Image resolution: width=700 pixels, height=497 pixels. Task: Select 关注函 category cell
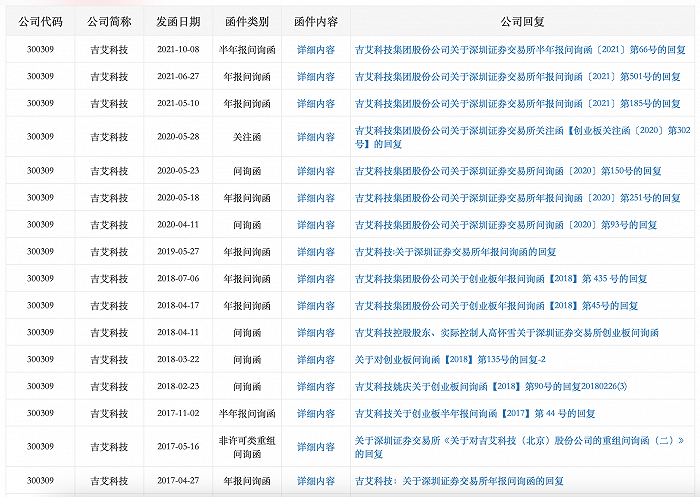247,137
